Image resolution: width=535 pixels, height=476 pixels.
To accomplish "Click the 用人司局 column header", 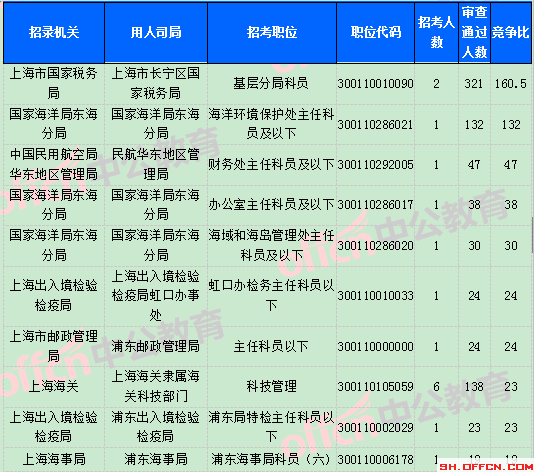I will coord(156,33).
